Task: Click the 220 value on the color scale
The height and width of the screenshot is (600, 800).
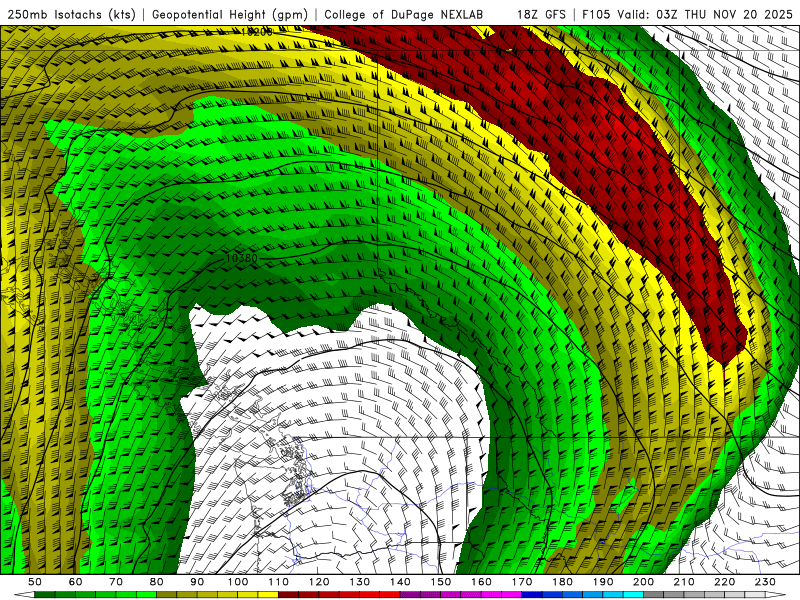Action: coord(724,582)
